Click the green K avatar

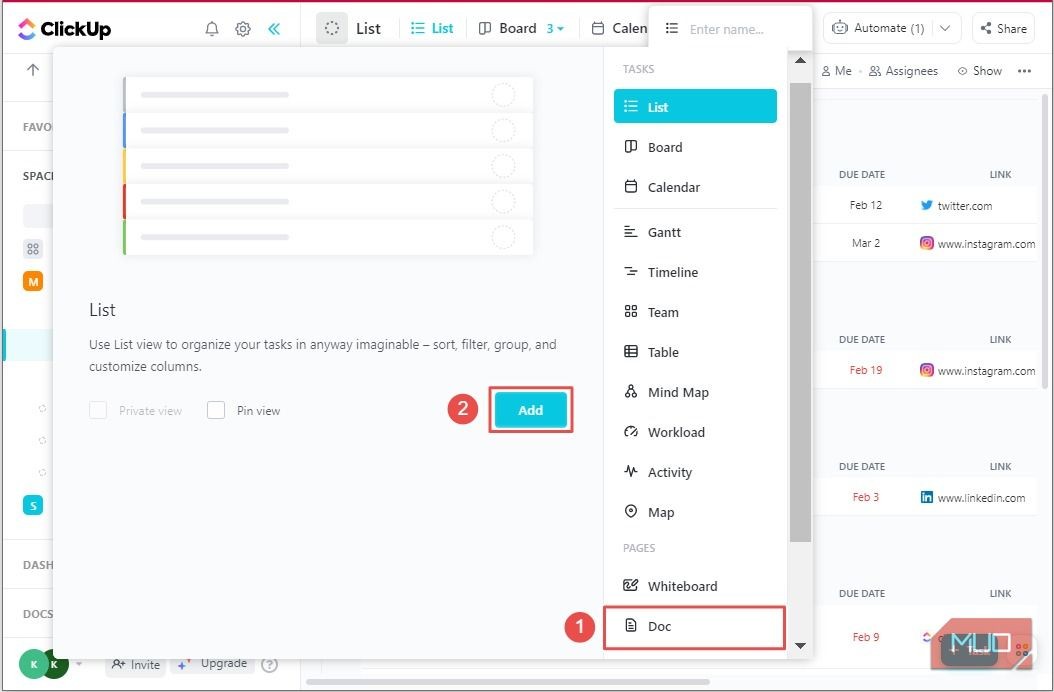34,664
